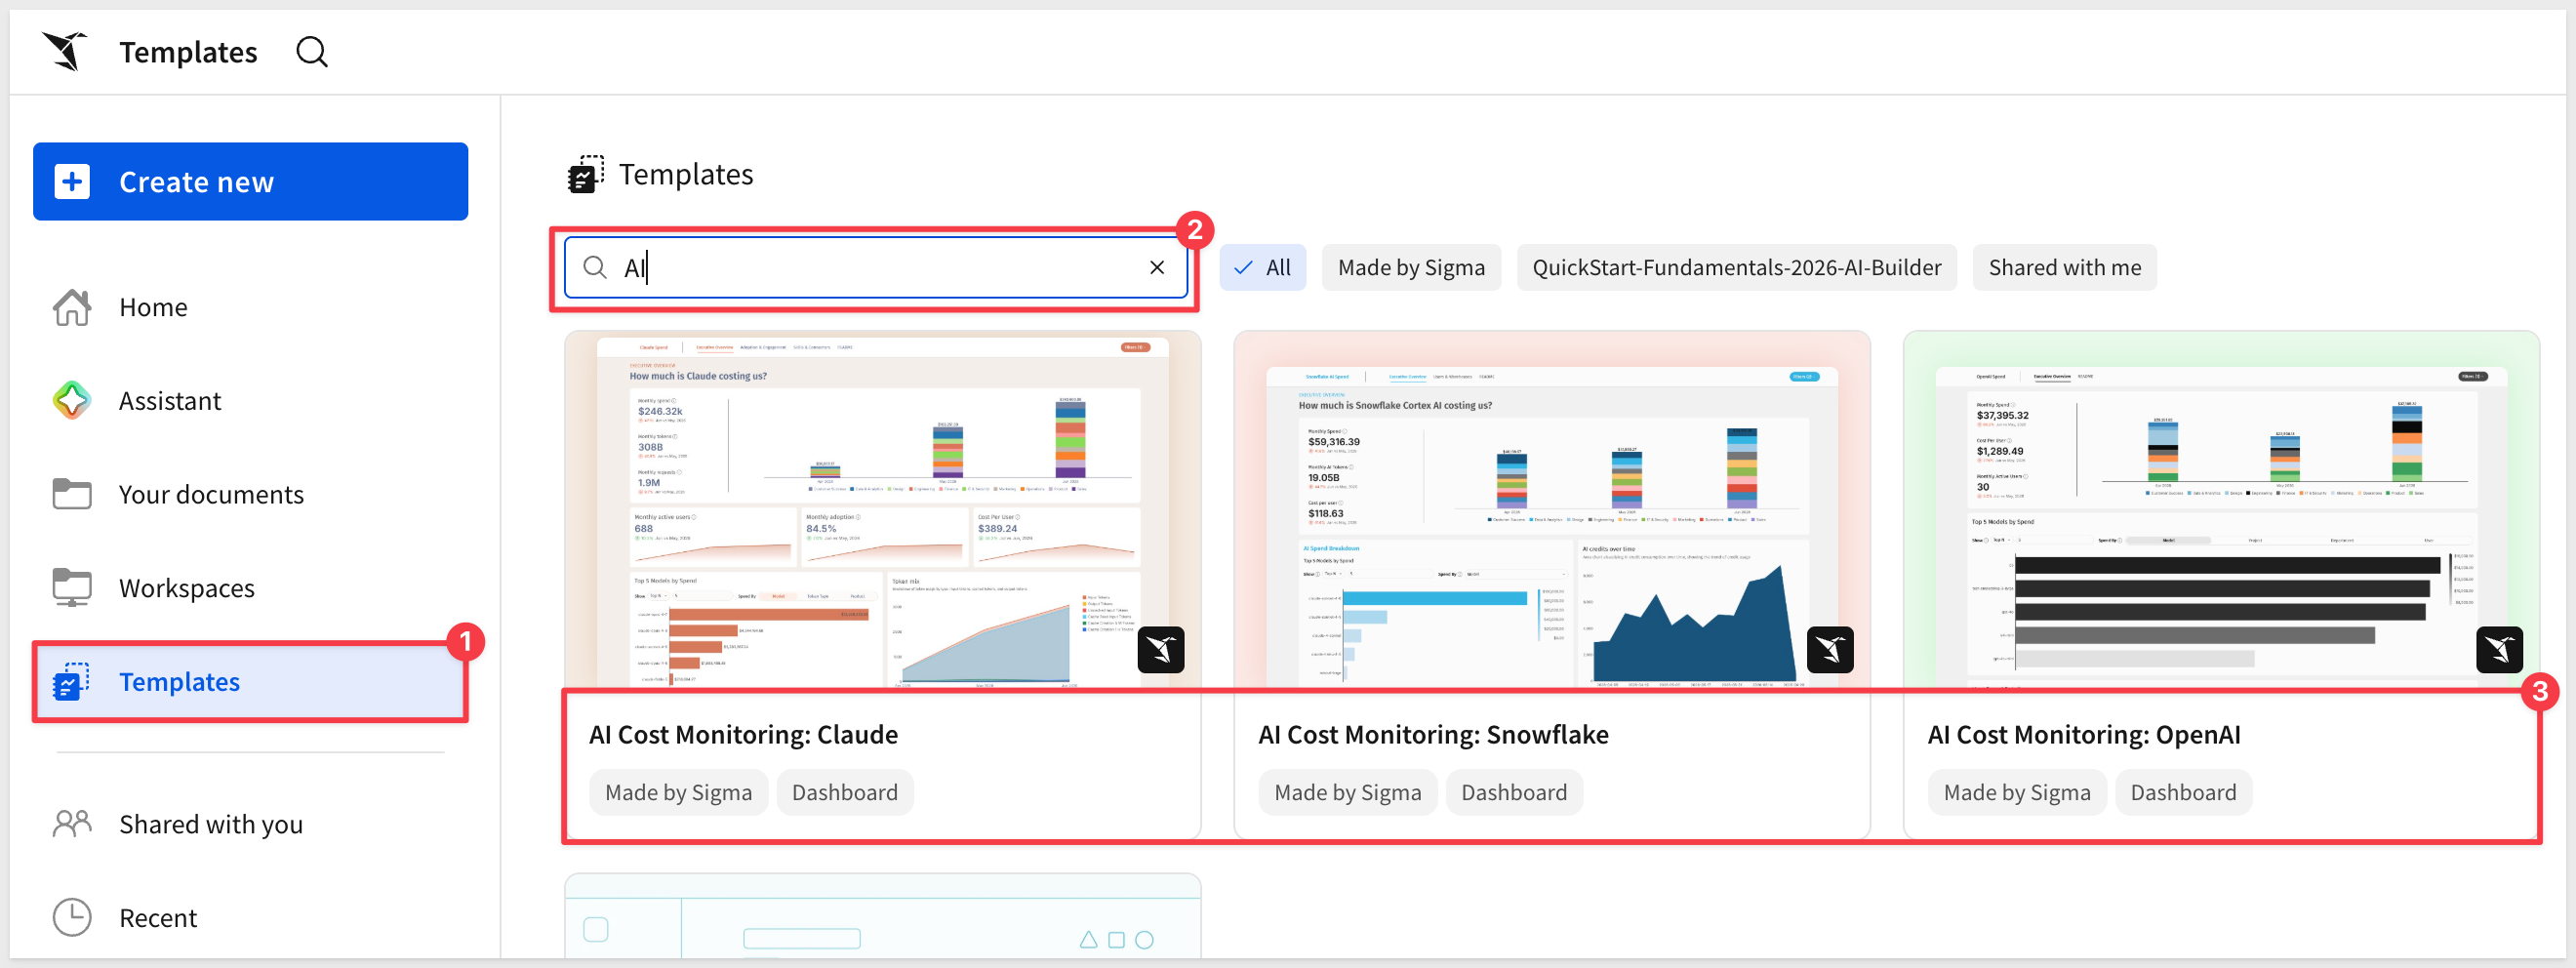
Task: Open Assistant from the sidebar
Action: pos(250,400)
